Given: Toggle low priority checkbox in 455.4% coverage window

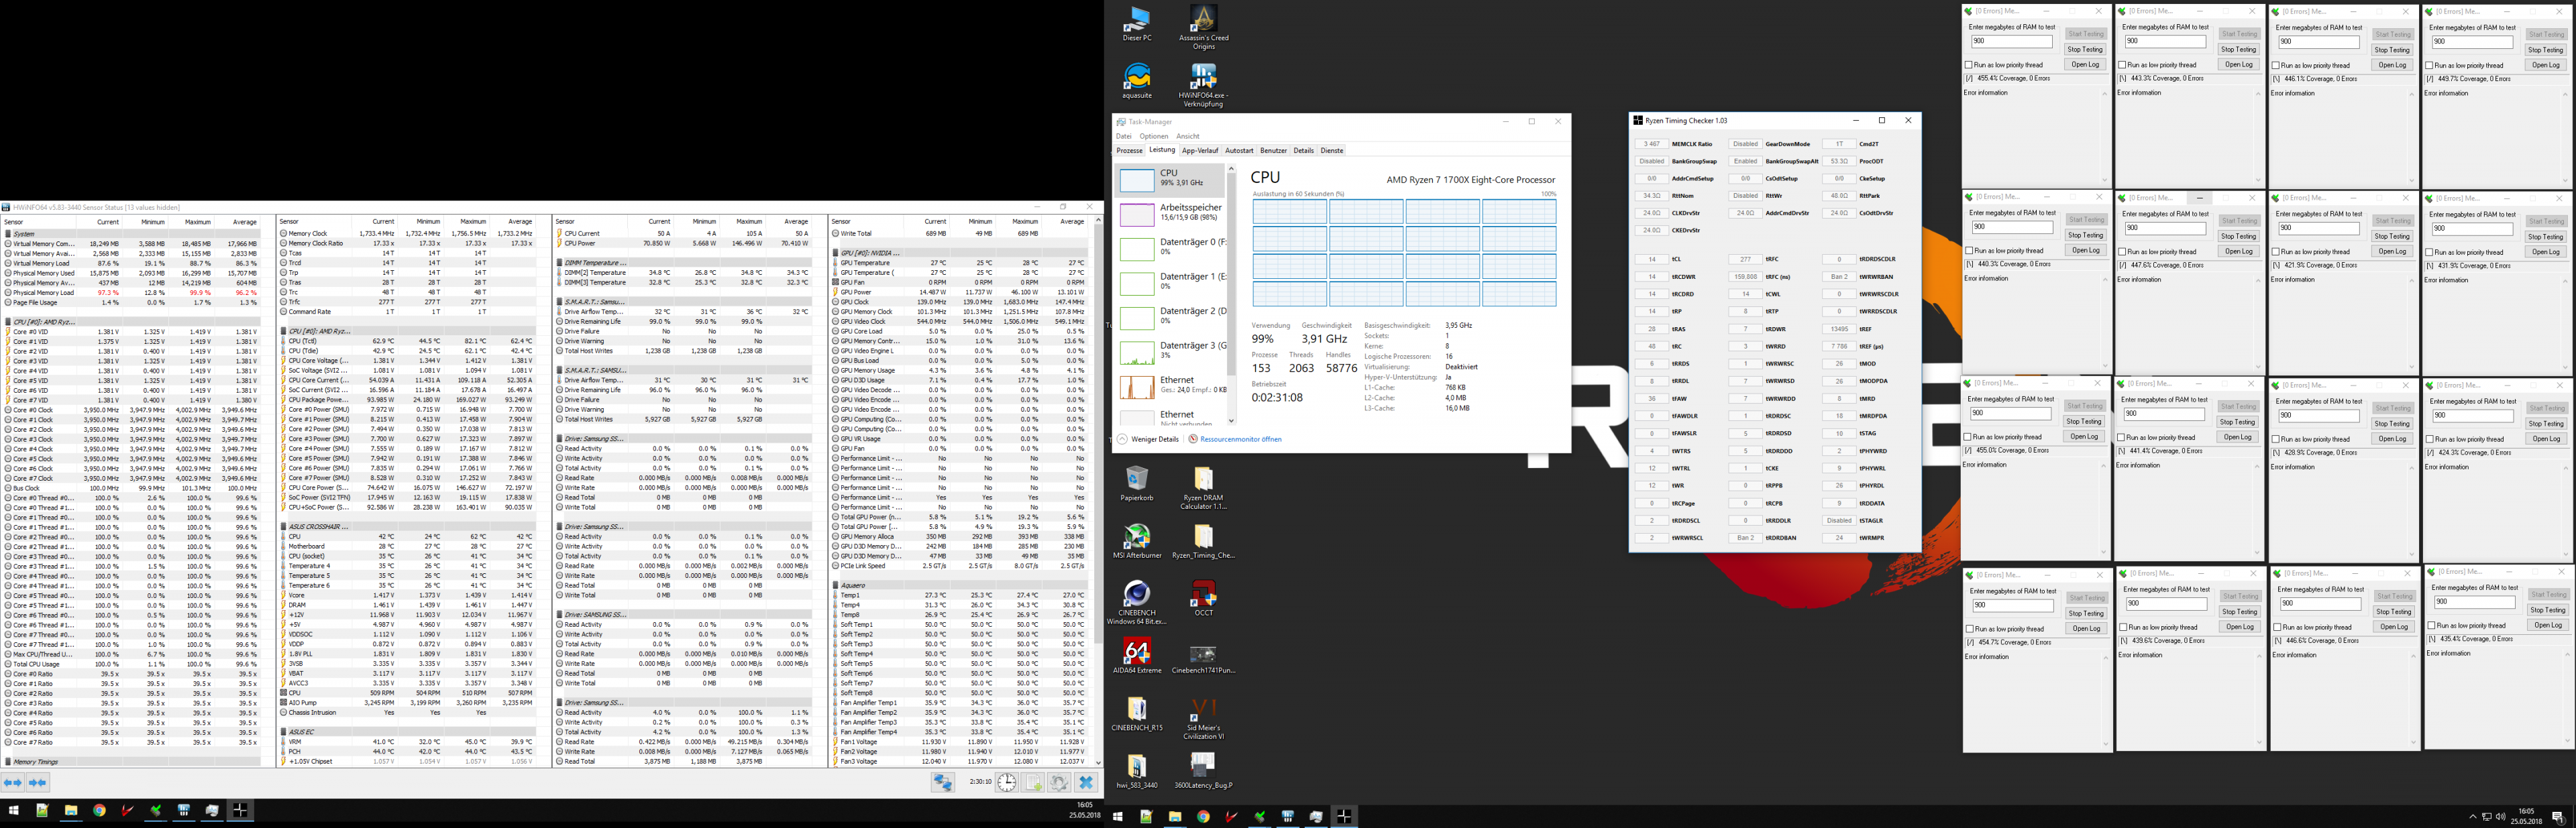Looking at the screenshot, I should [1970, 65].
